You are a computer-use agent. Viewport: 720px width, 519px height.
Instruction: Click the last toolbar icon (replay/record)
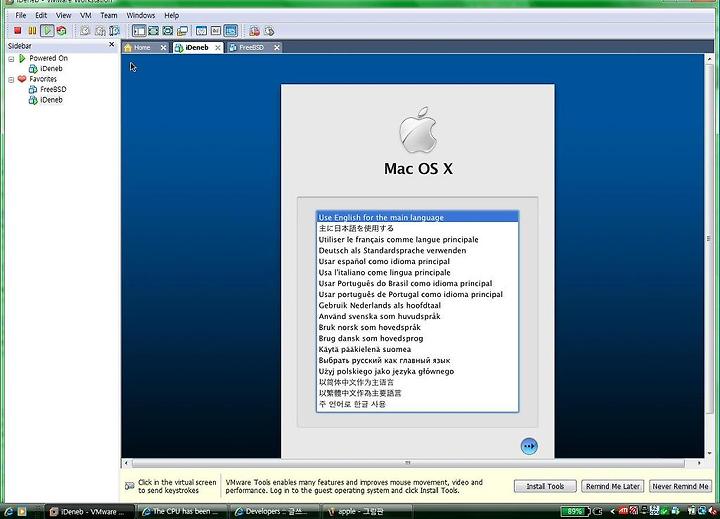[x=269, y=31]
